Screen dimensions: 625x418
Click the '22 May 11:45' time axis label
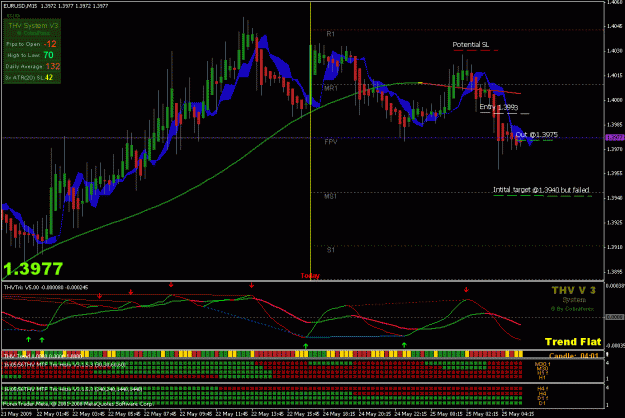(x=232, y=414)
